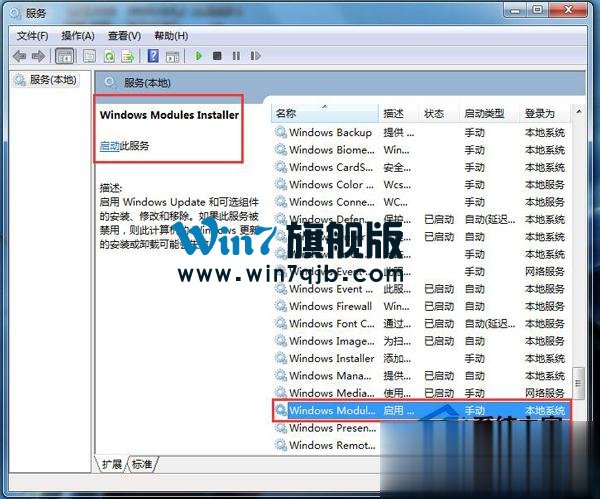Screen dimensions: 600x499
Task: Click the list scrollbar up arrow
Action: 578,112
